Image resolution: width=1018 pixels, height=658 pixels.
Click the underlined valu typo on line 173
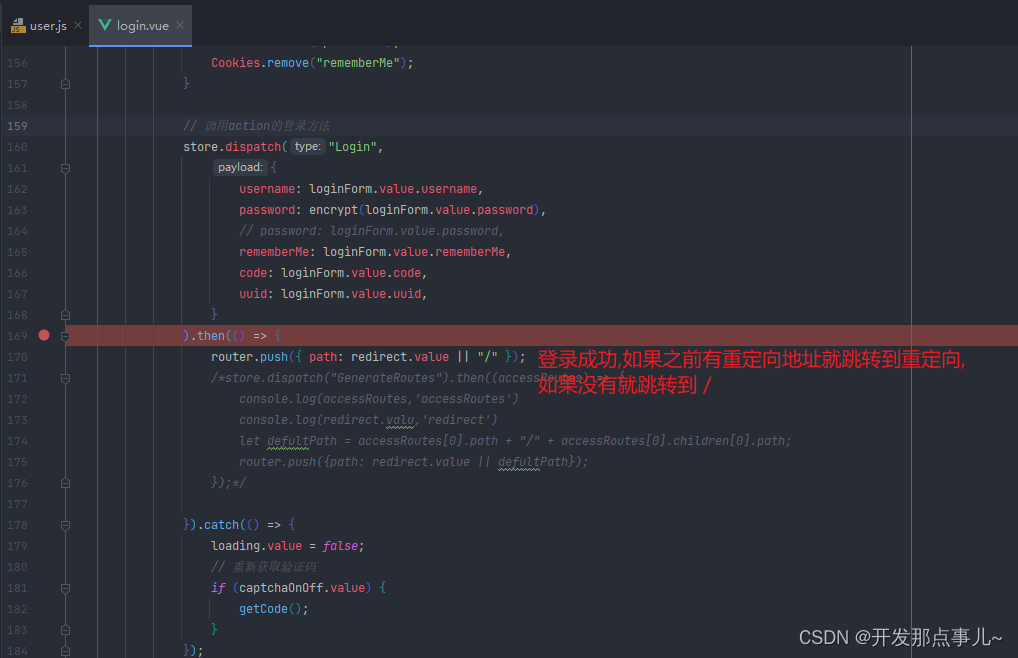pyautogui.click(x=400, y=420)
